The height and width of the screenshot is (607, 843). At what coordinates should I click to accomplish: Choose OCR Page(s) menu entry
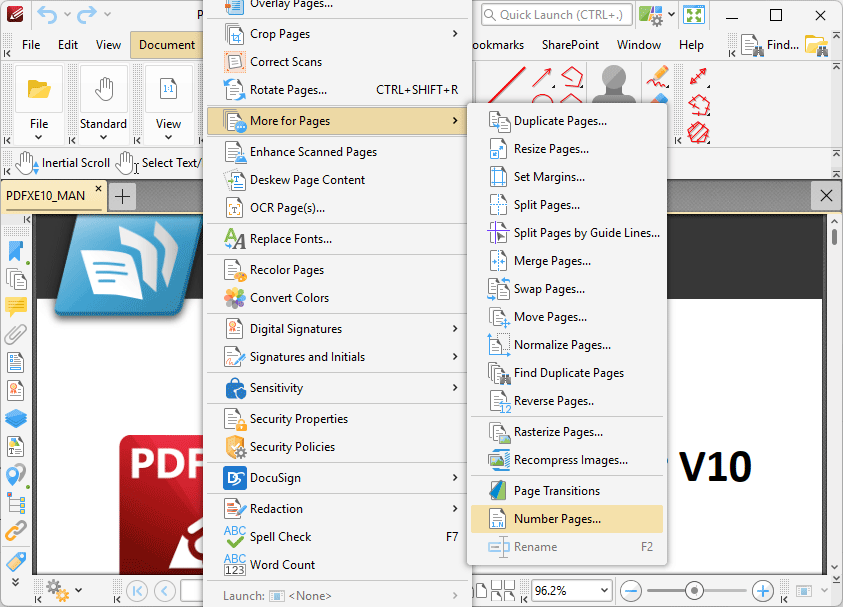click(x=337, y=208)
